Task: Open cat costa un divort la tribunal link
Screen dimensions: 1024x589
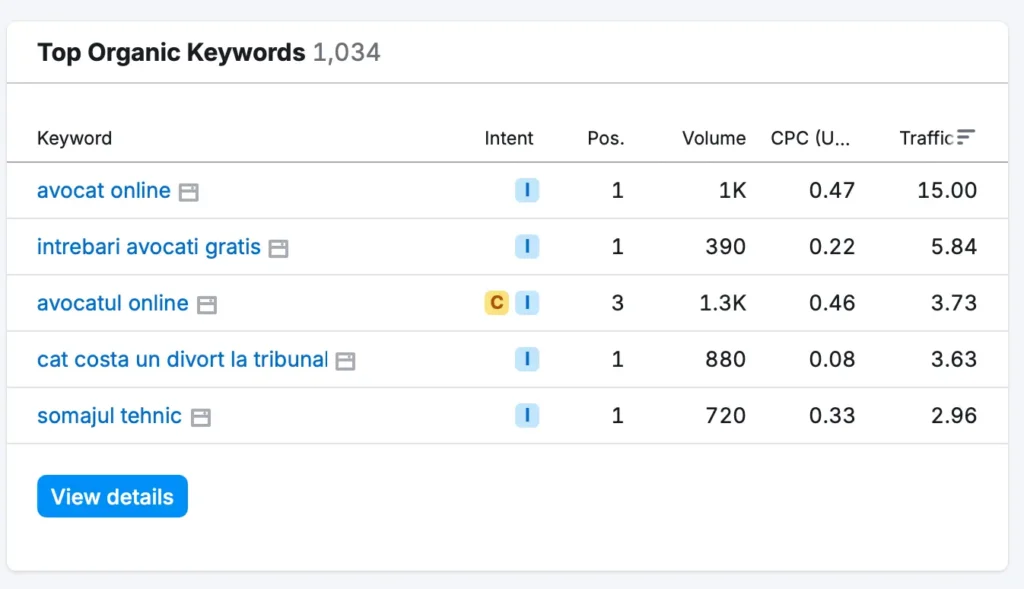Action: tap(182, 359)
